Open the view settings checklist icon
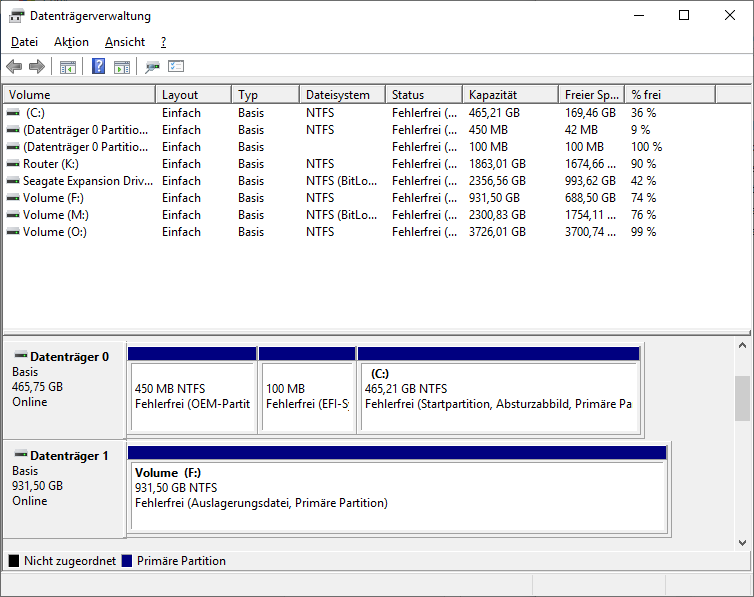The width and height of the screenshot is (754, 597). pyautogui.click(x=176, y=66)
